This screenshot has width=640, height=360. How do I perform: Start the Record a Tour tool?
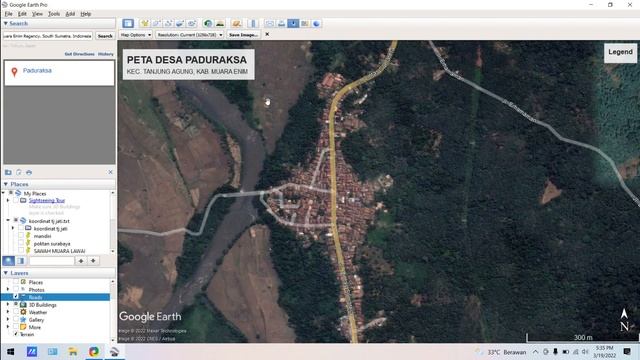coord(192,23)
